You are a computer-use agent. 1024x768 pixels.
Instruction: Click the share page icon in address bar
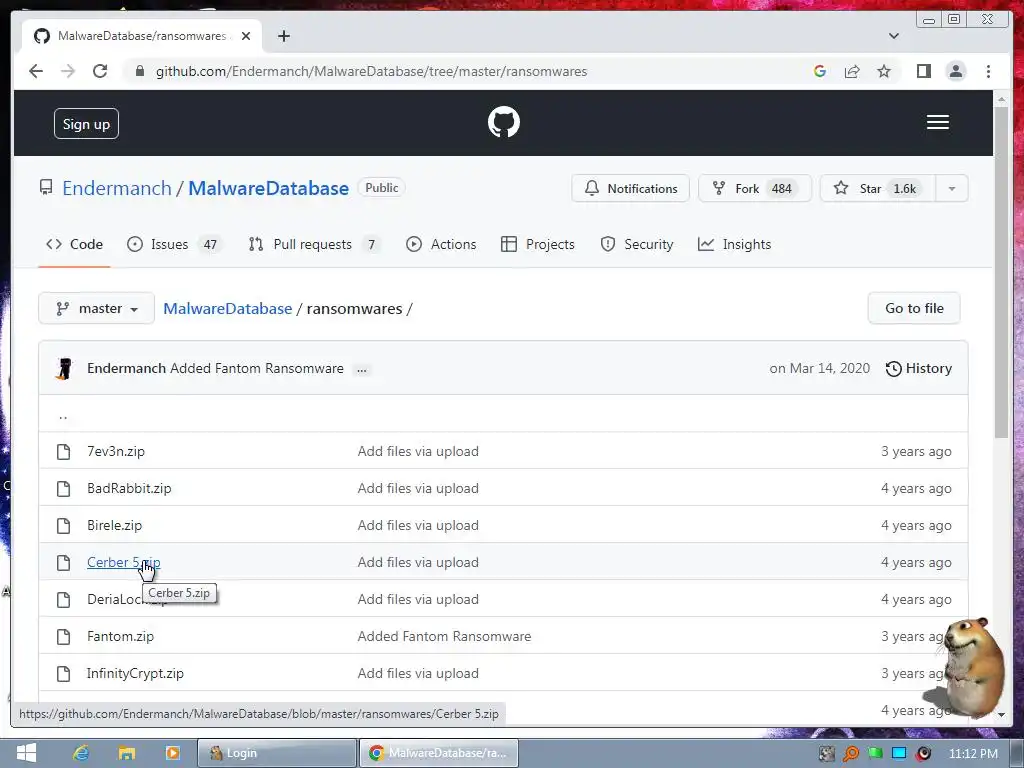tap(852, 71)
